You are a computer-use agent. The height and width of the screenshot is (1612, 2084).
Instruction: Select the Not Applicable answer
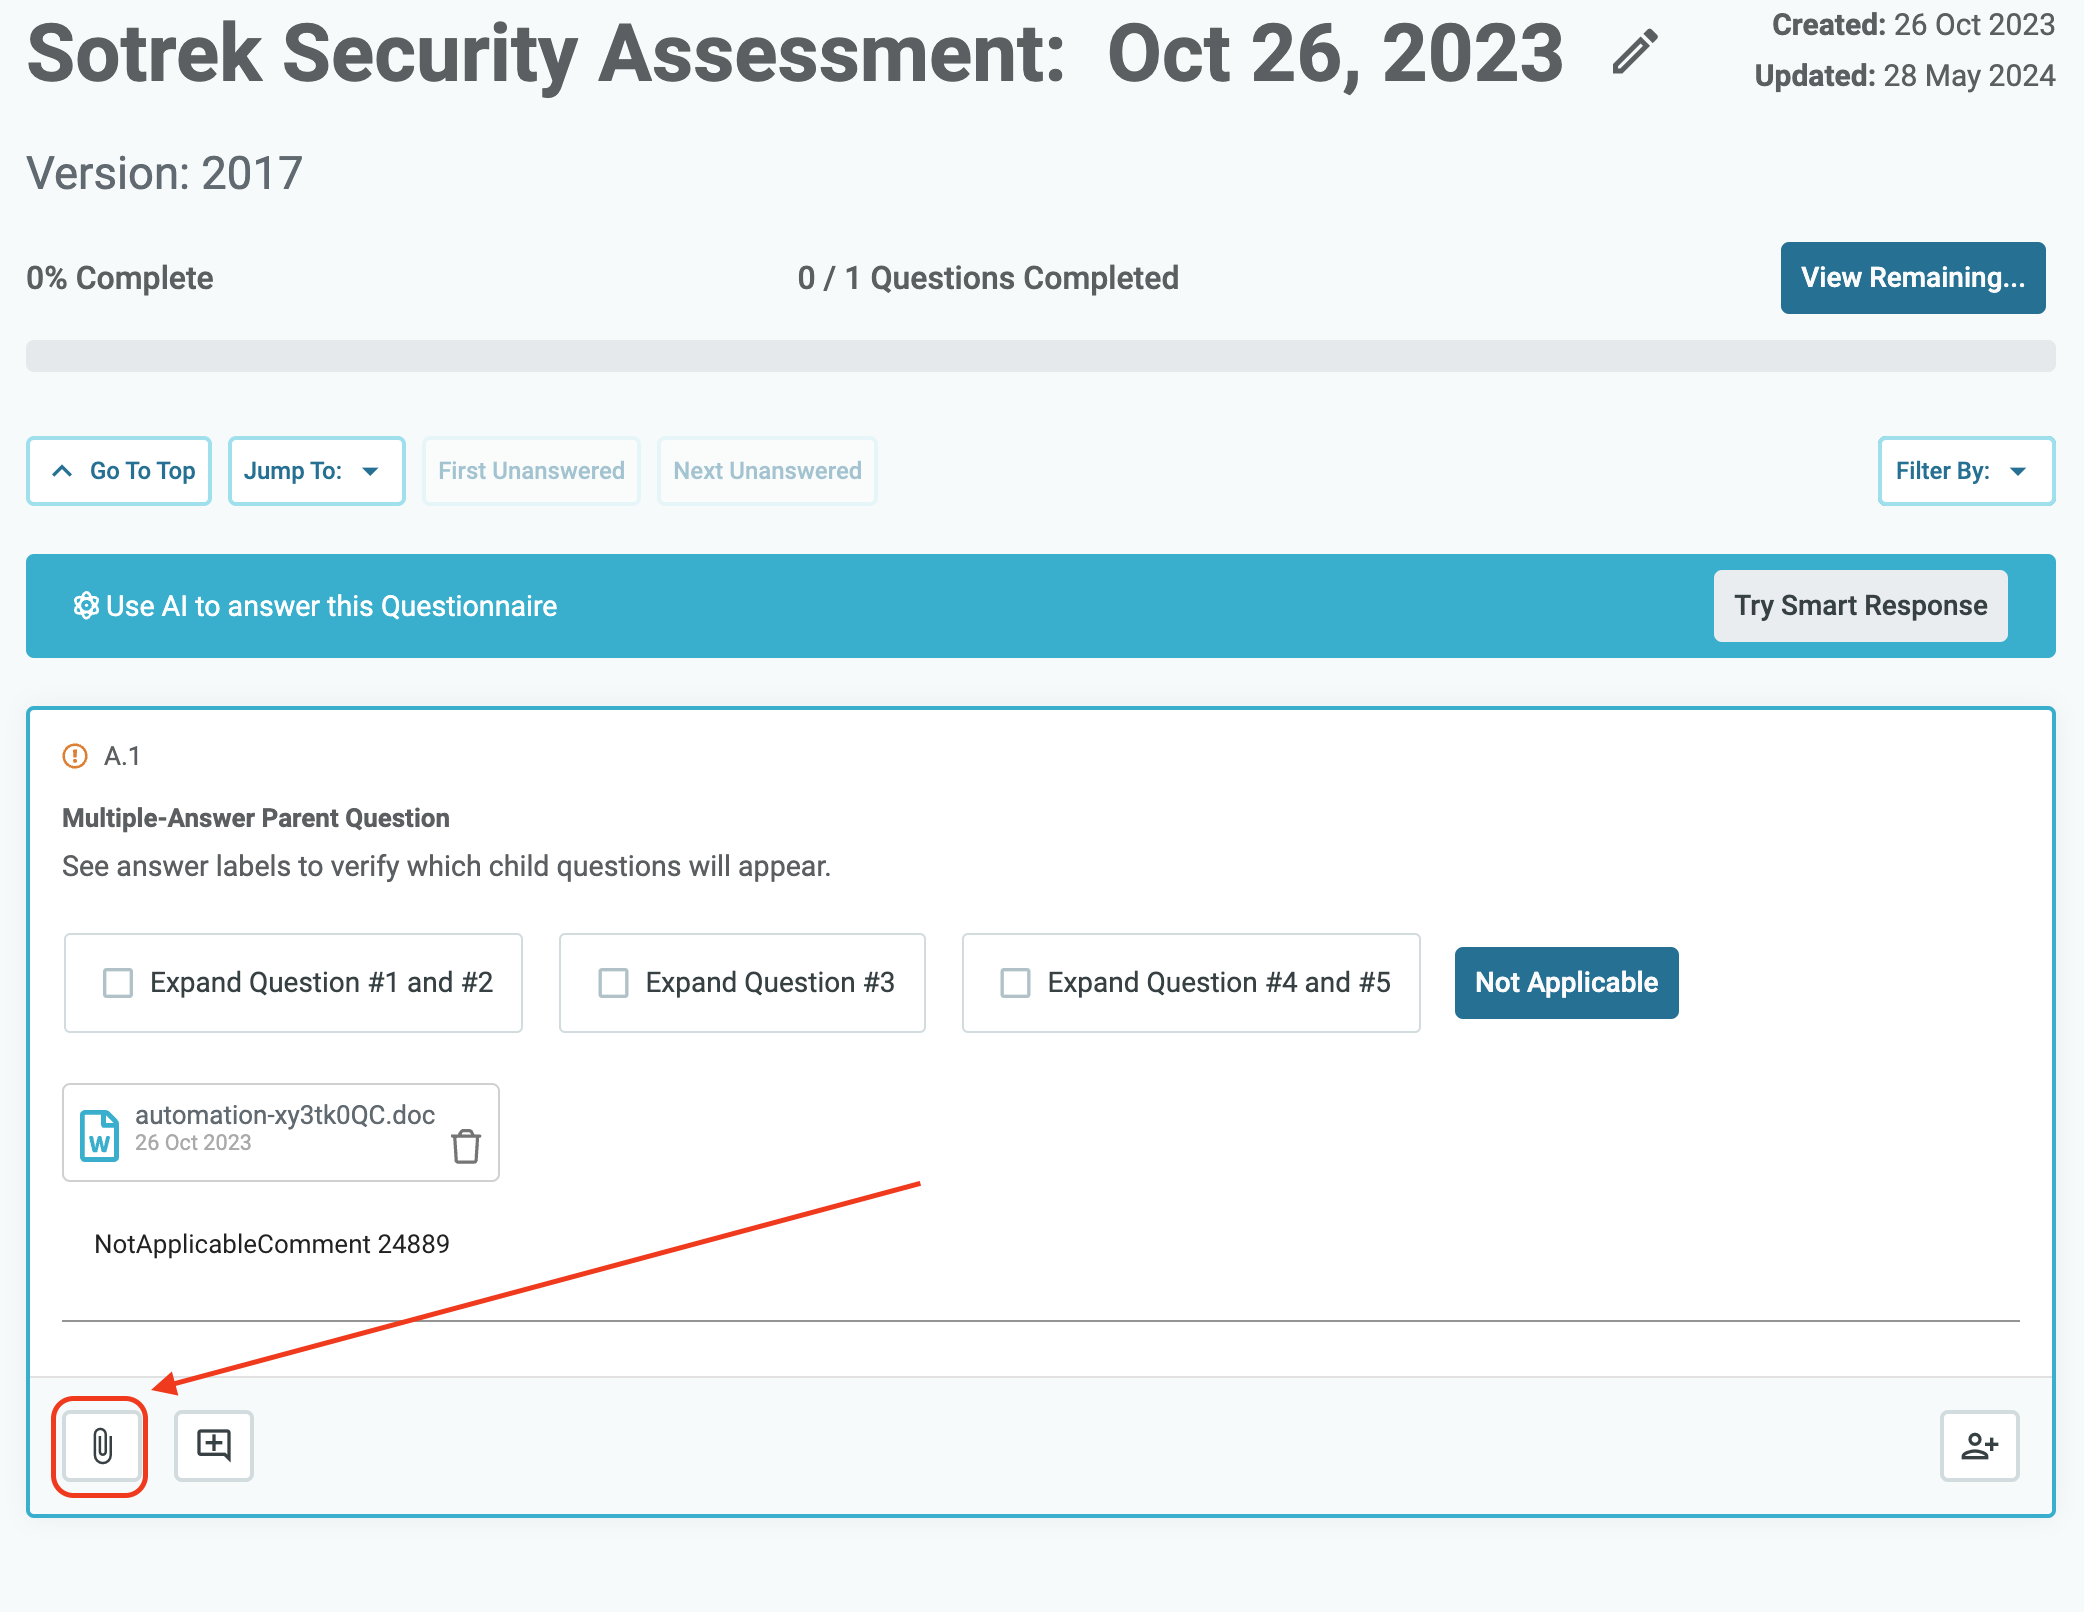tap(1565, 982)
